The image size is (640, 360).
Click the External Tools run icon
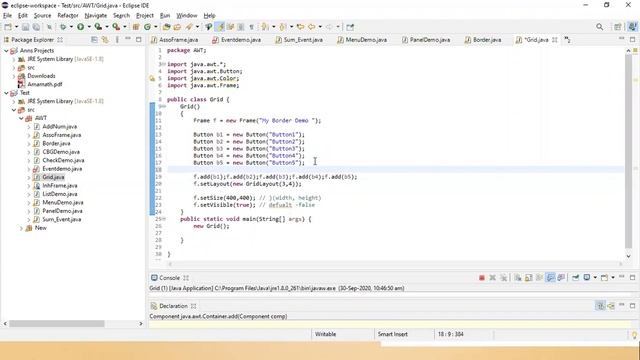(x=116, y=27)
